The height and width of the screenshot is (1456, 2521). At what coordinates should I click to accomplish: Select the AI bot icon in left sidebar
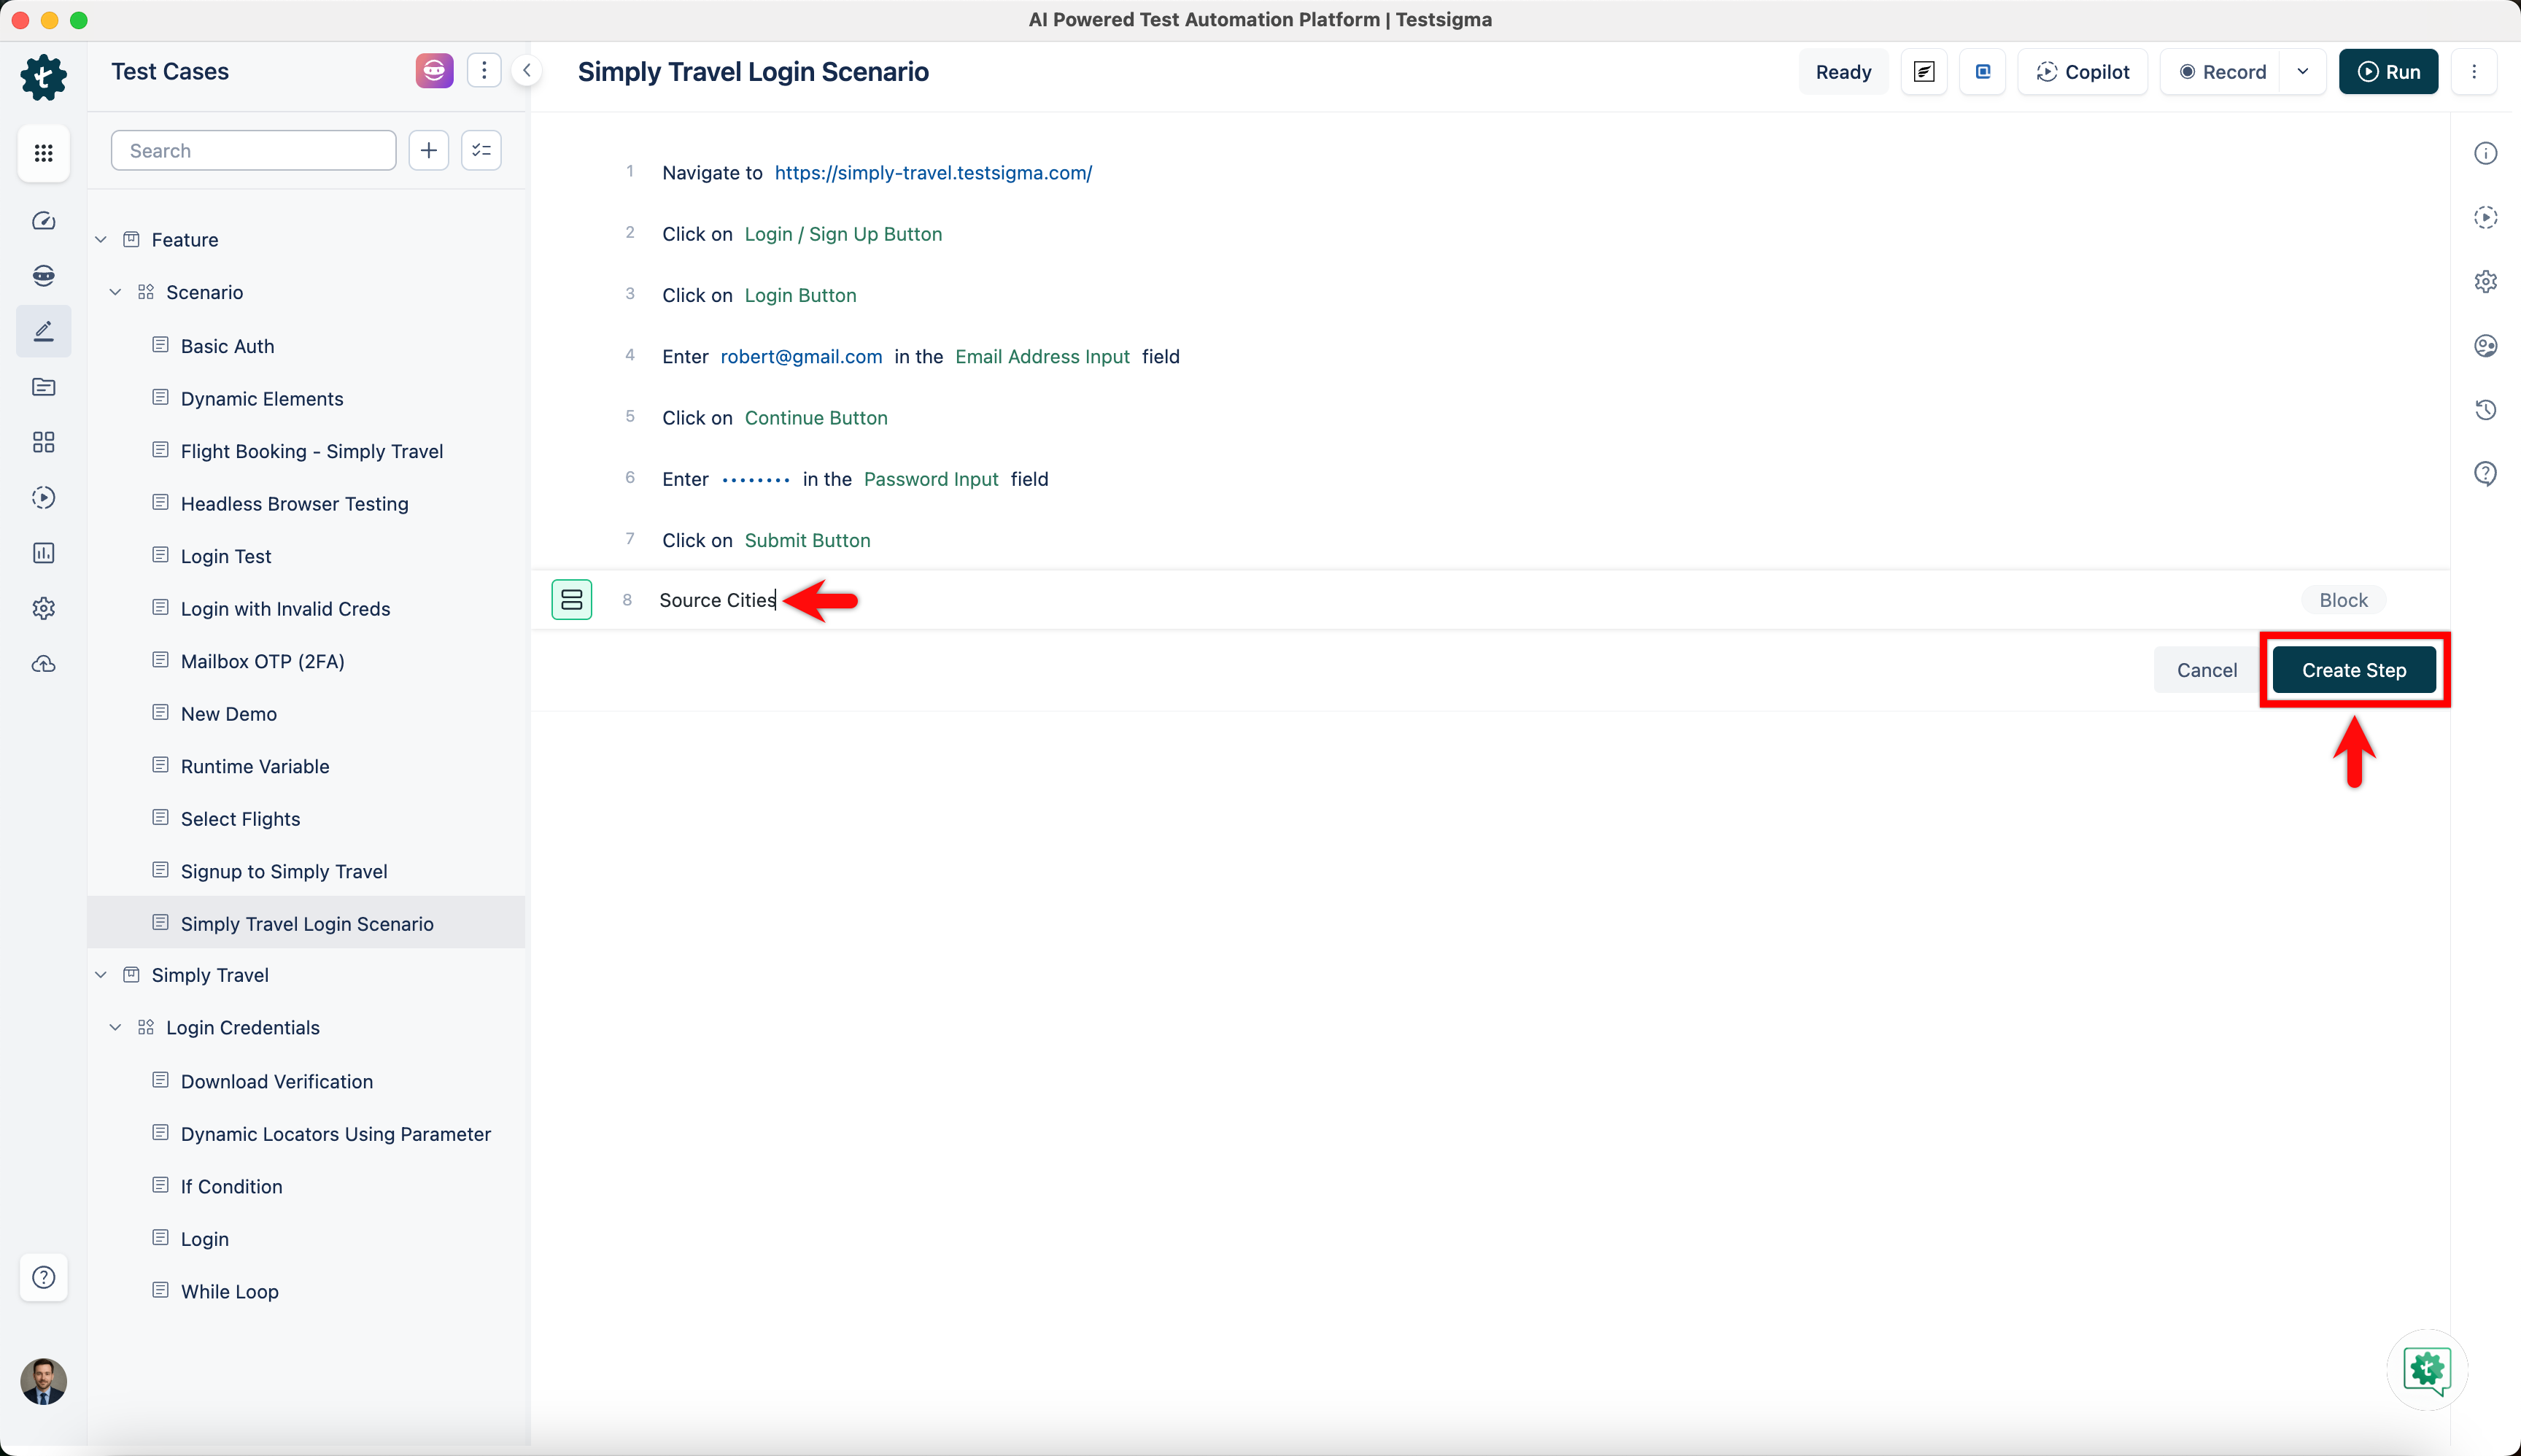pyautogui.click(x=43, y=275)
